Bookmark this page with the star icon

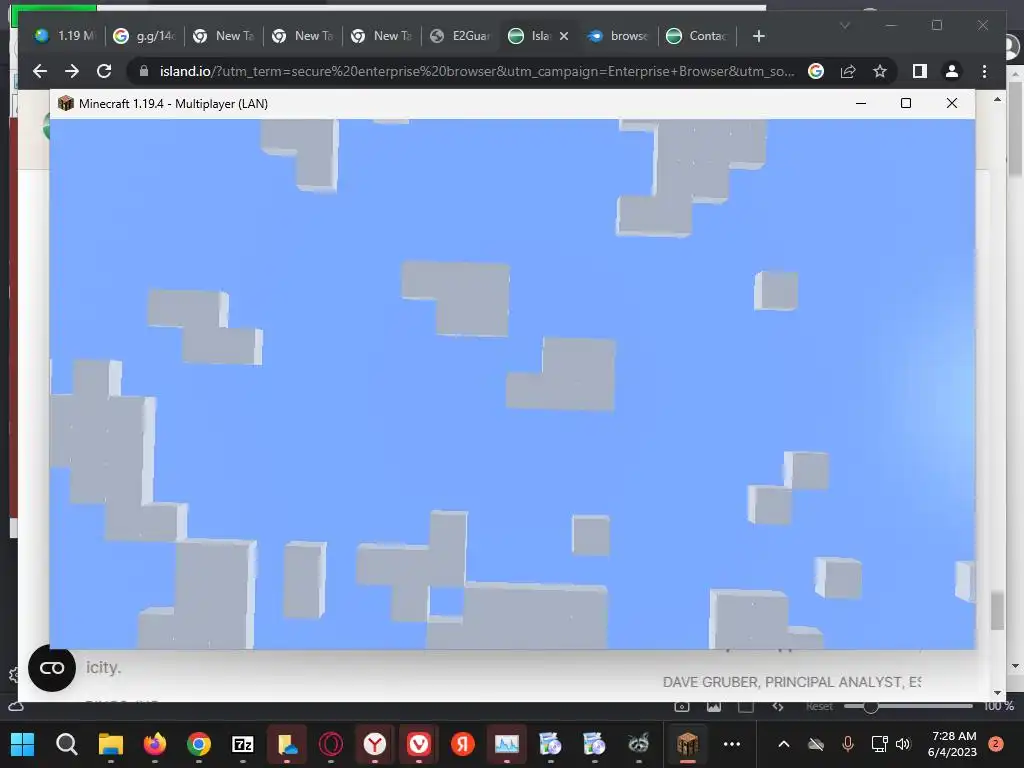pyautogui.click(x=880, y=71)
